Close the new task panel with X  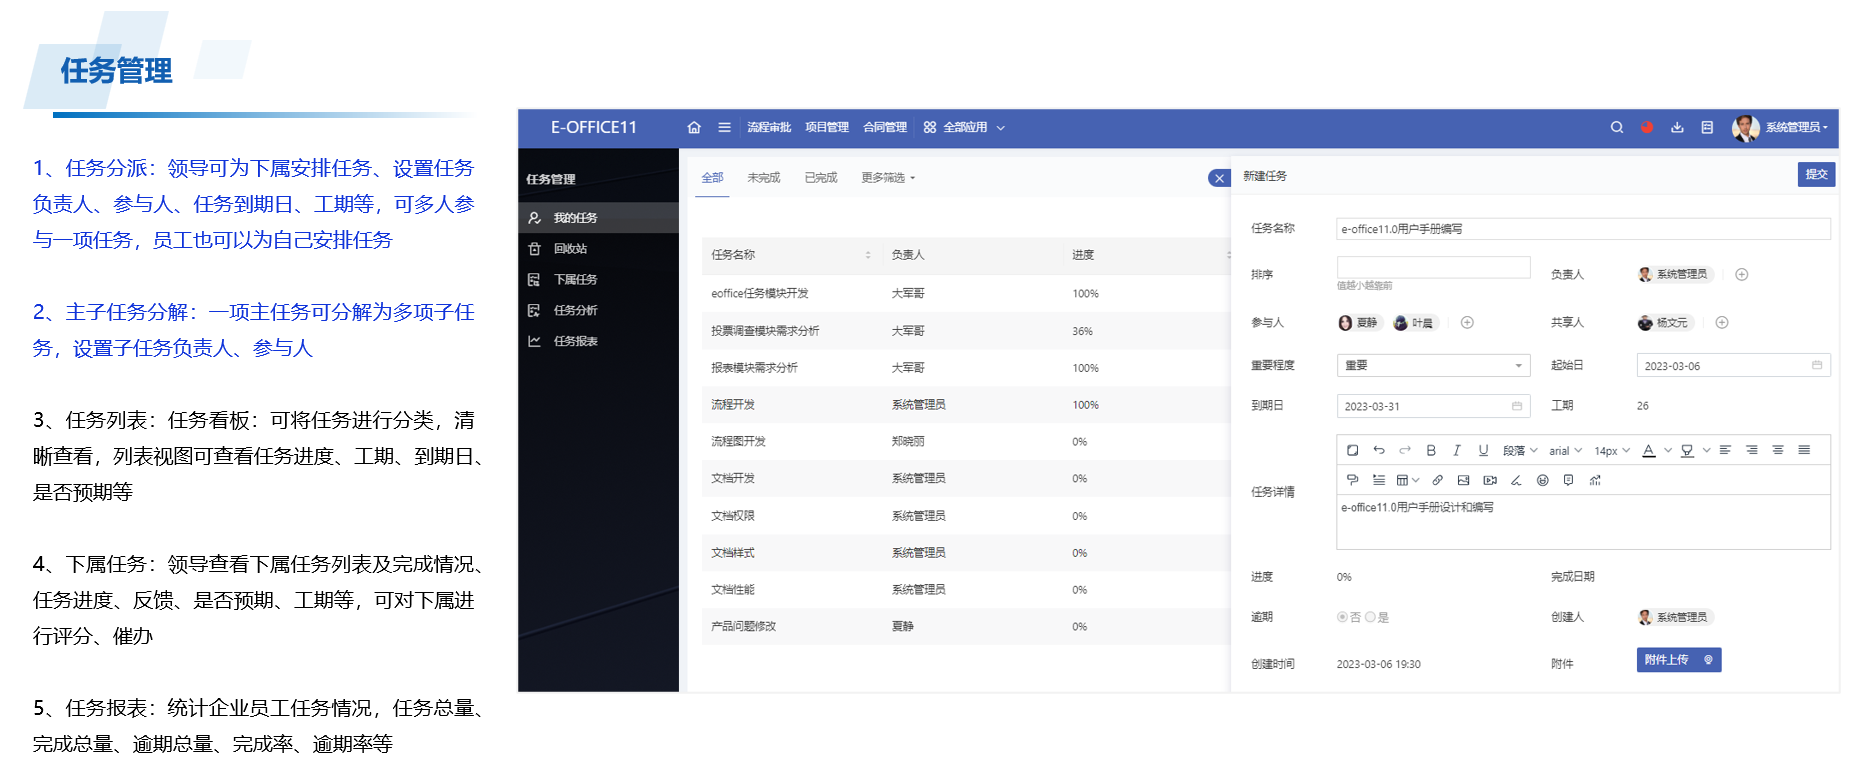tap(1219, 178)
